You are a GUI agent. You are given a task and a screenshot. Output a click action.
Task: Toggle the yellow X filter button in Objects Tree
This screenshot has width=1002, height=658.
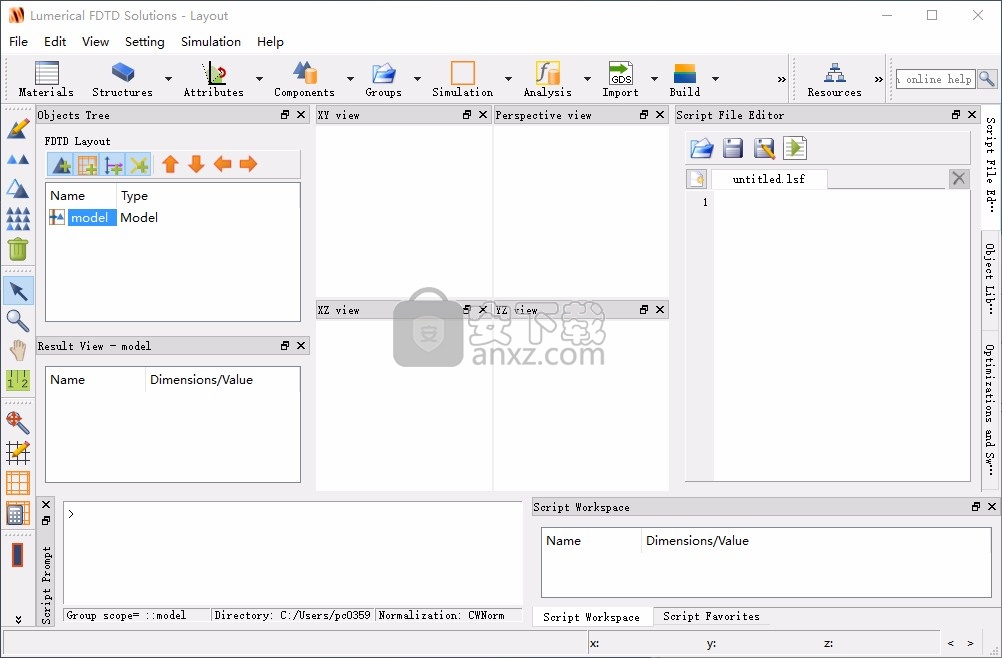pos(139,165)
